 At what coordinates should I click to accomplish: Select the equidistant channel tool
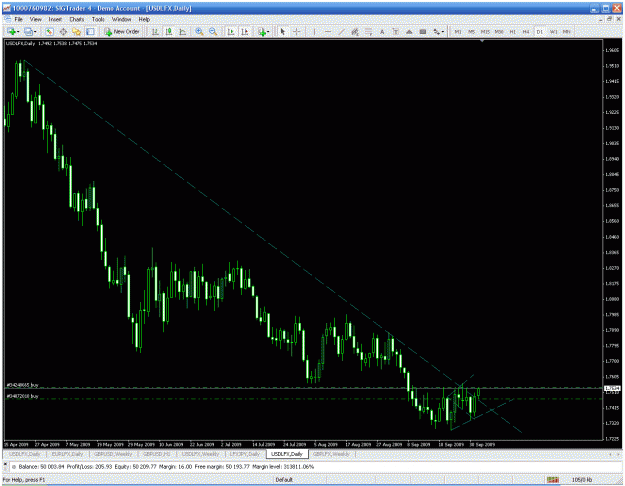coord(355,31)
